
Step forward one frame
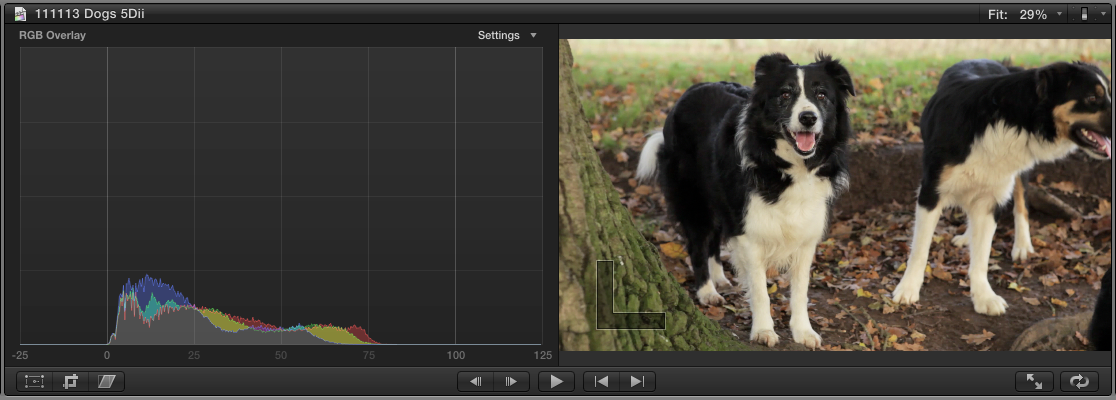pos(511,381)
